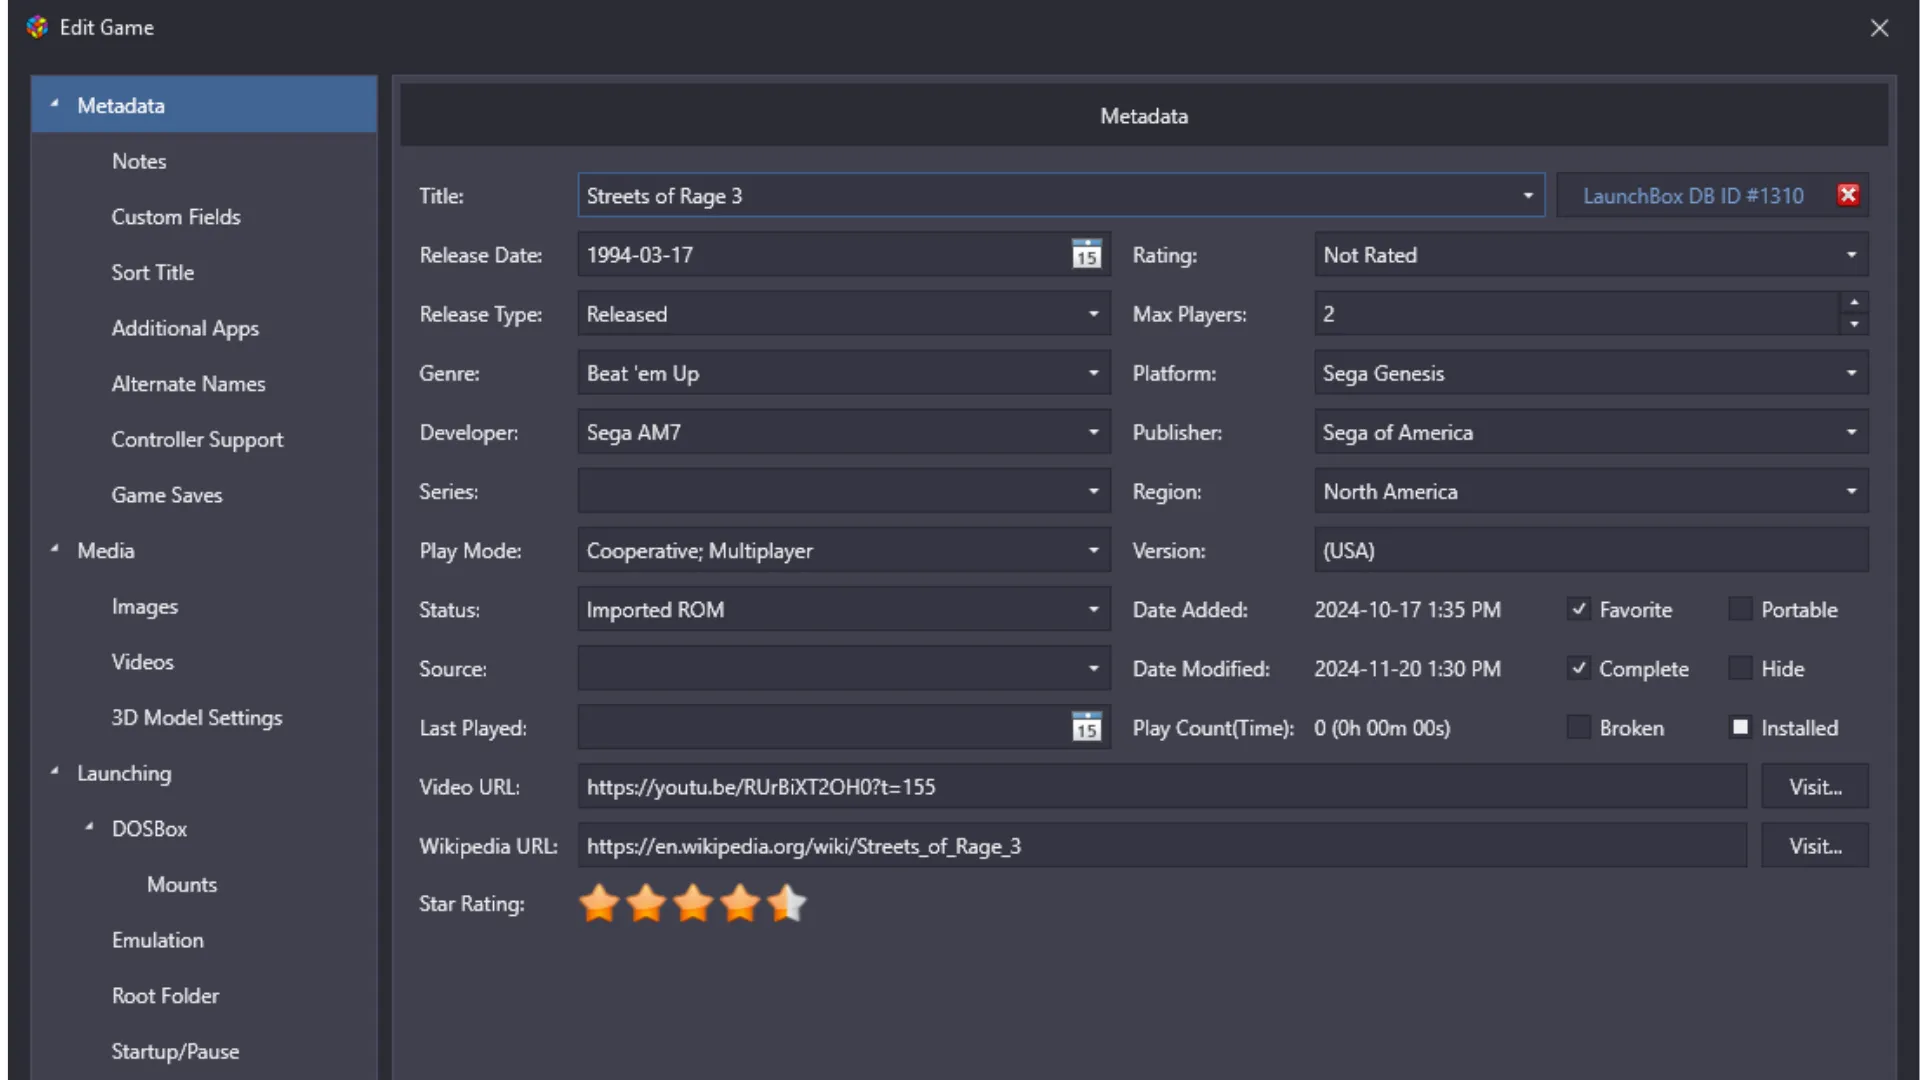The height and width of the screenshot is (1080, 1920).
Task: Visit the Wikipedia URL
Action: coord(1814,845)
